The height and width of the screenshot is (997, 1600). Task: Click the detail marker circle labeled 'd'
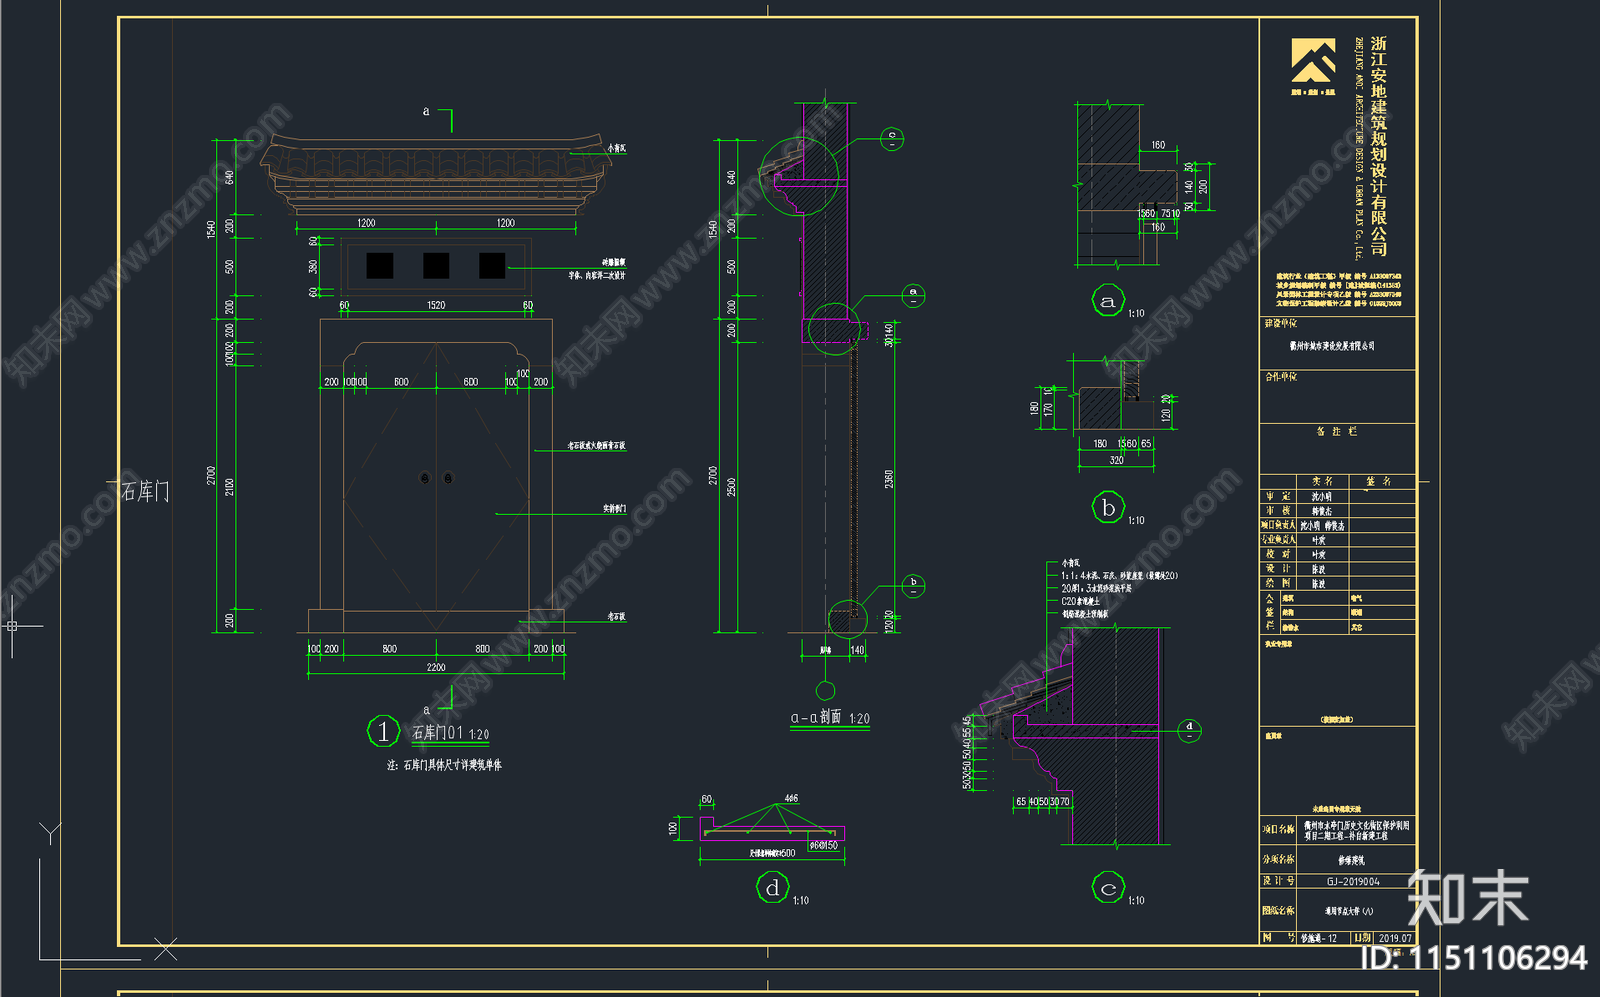772,887
